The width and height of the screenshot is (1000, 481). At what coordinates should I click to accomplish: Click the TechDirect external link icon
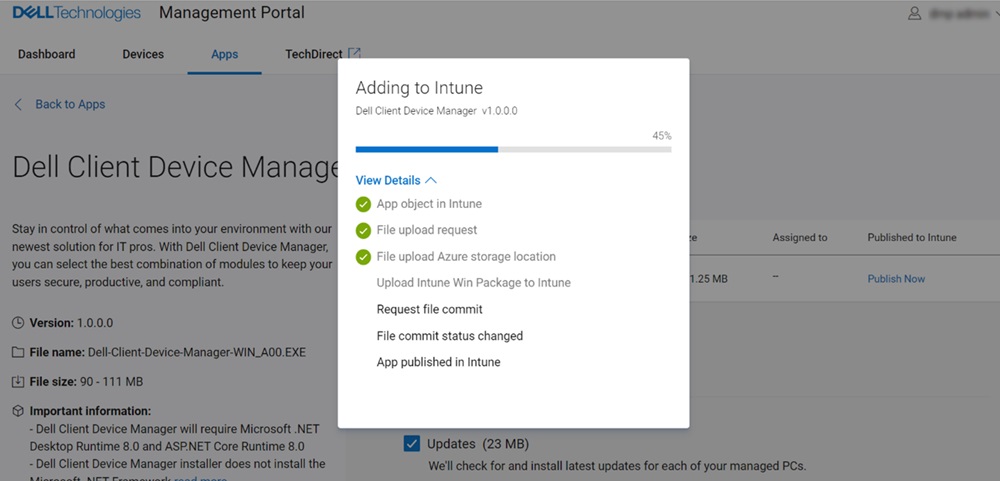354,54
